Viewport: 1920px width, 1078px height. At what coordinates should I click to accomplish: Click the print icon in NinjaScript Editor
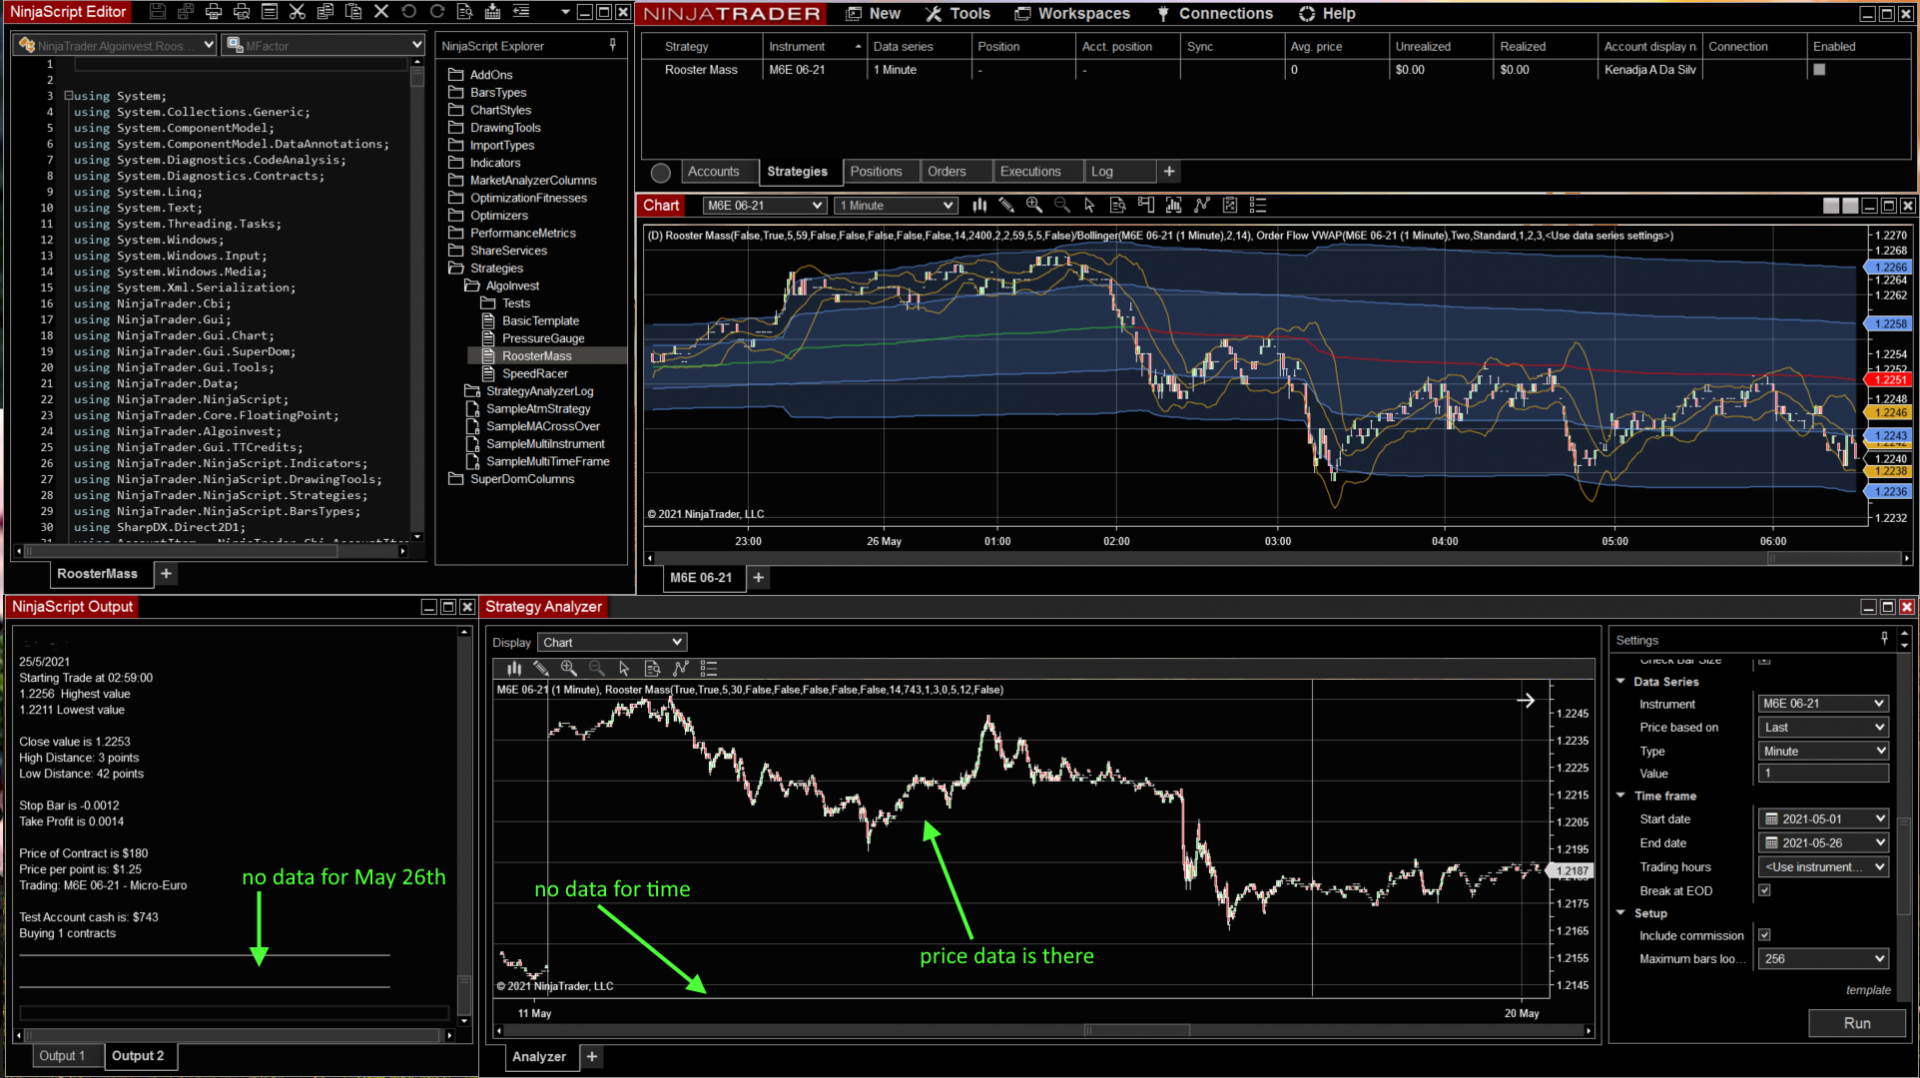point(213,12)
